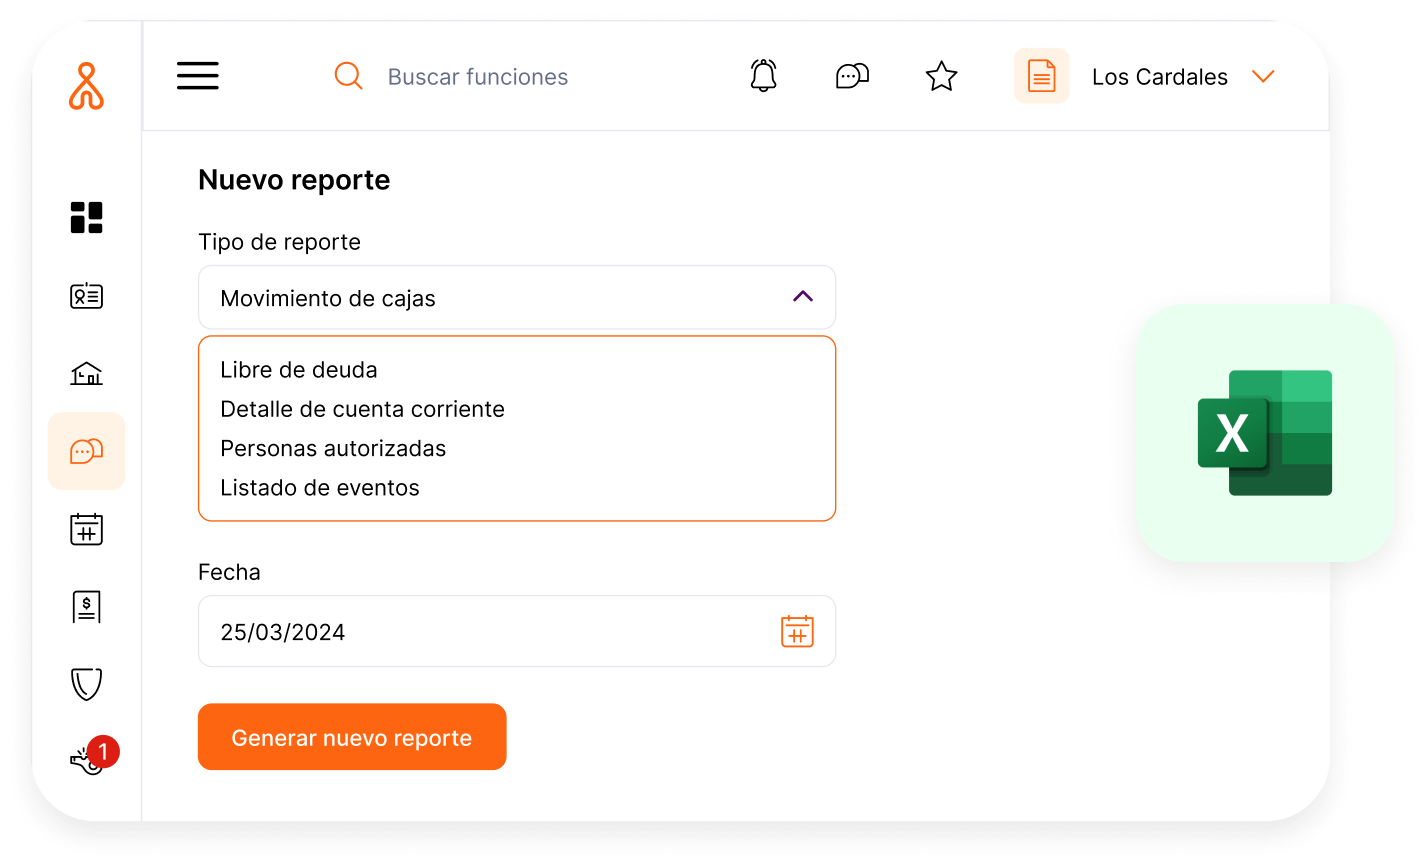Select the highlighted chat bubbles sidebar icon
The image size is (1426, 866).
[x=86, y=451]
